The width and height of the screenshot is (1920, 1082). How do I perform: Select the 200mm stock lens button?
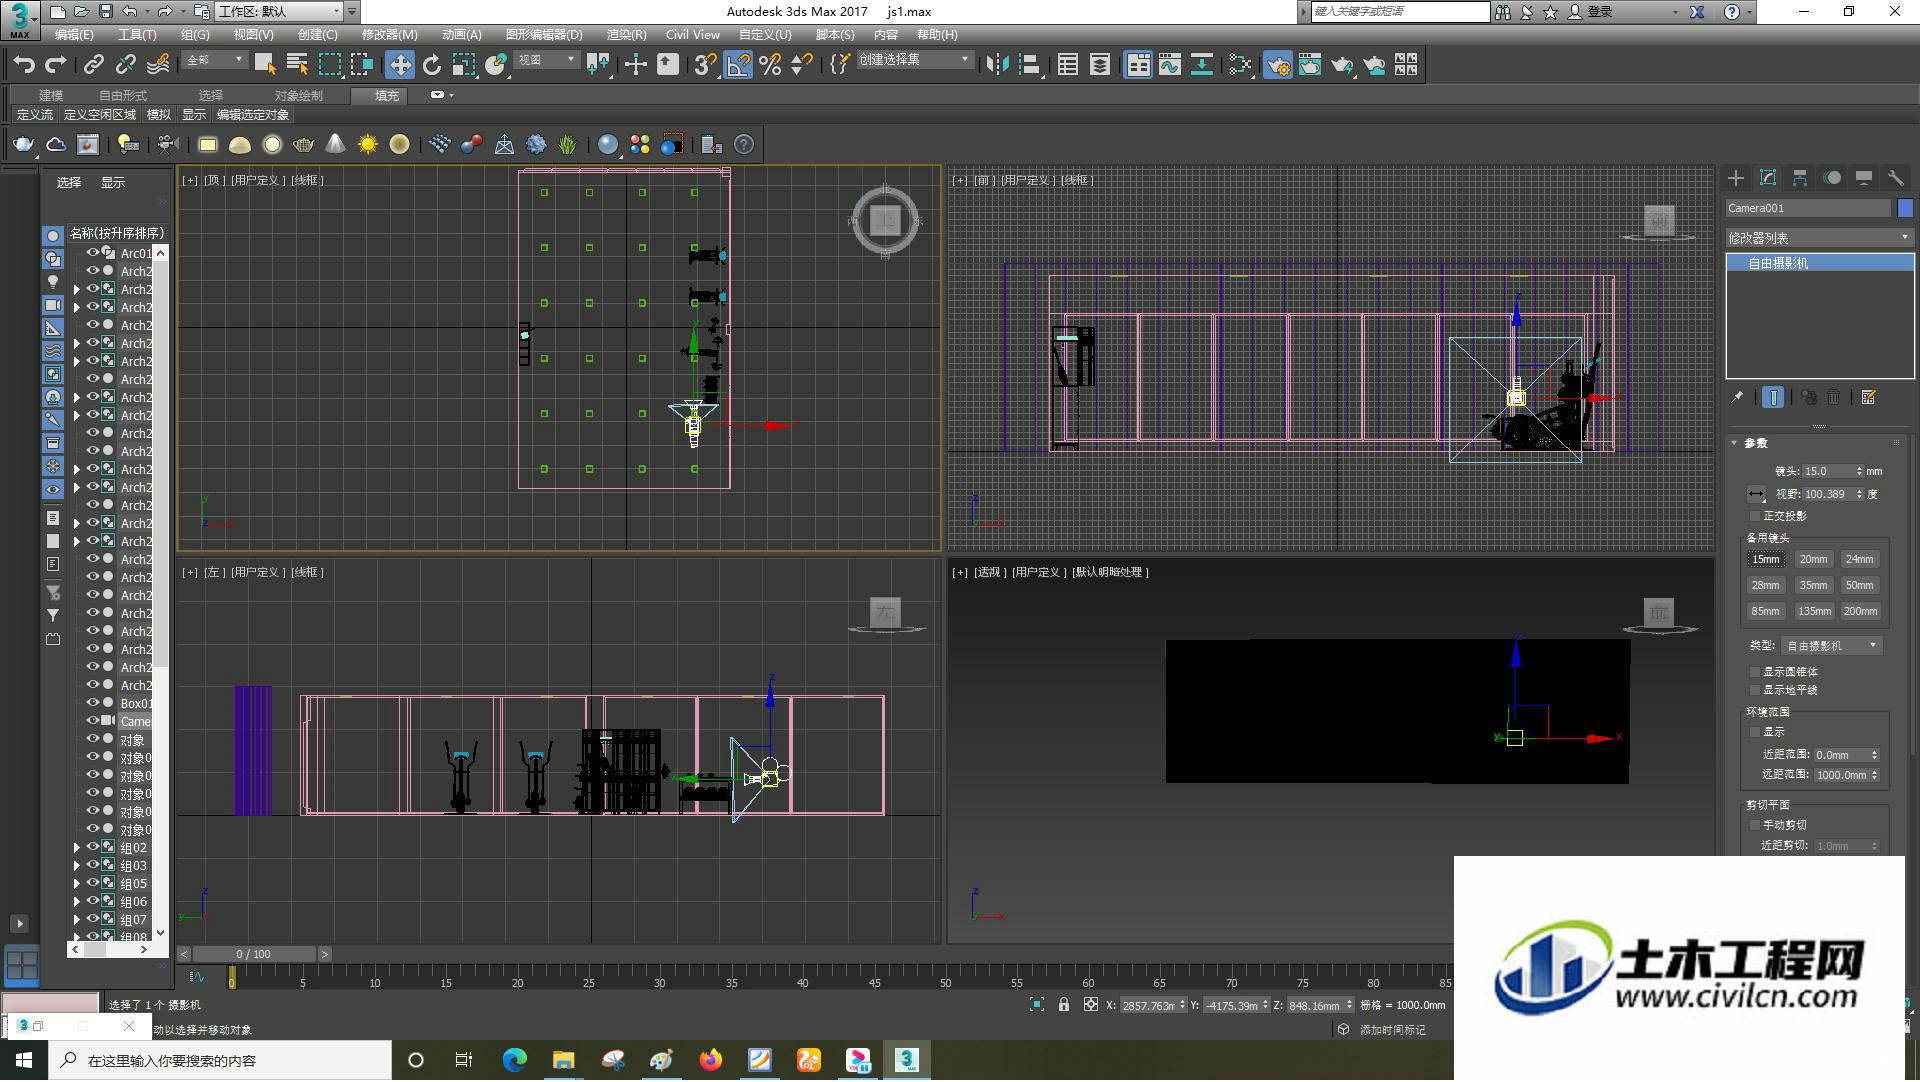point(1860,612)
